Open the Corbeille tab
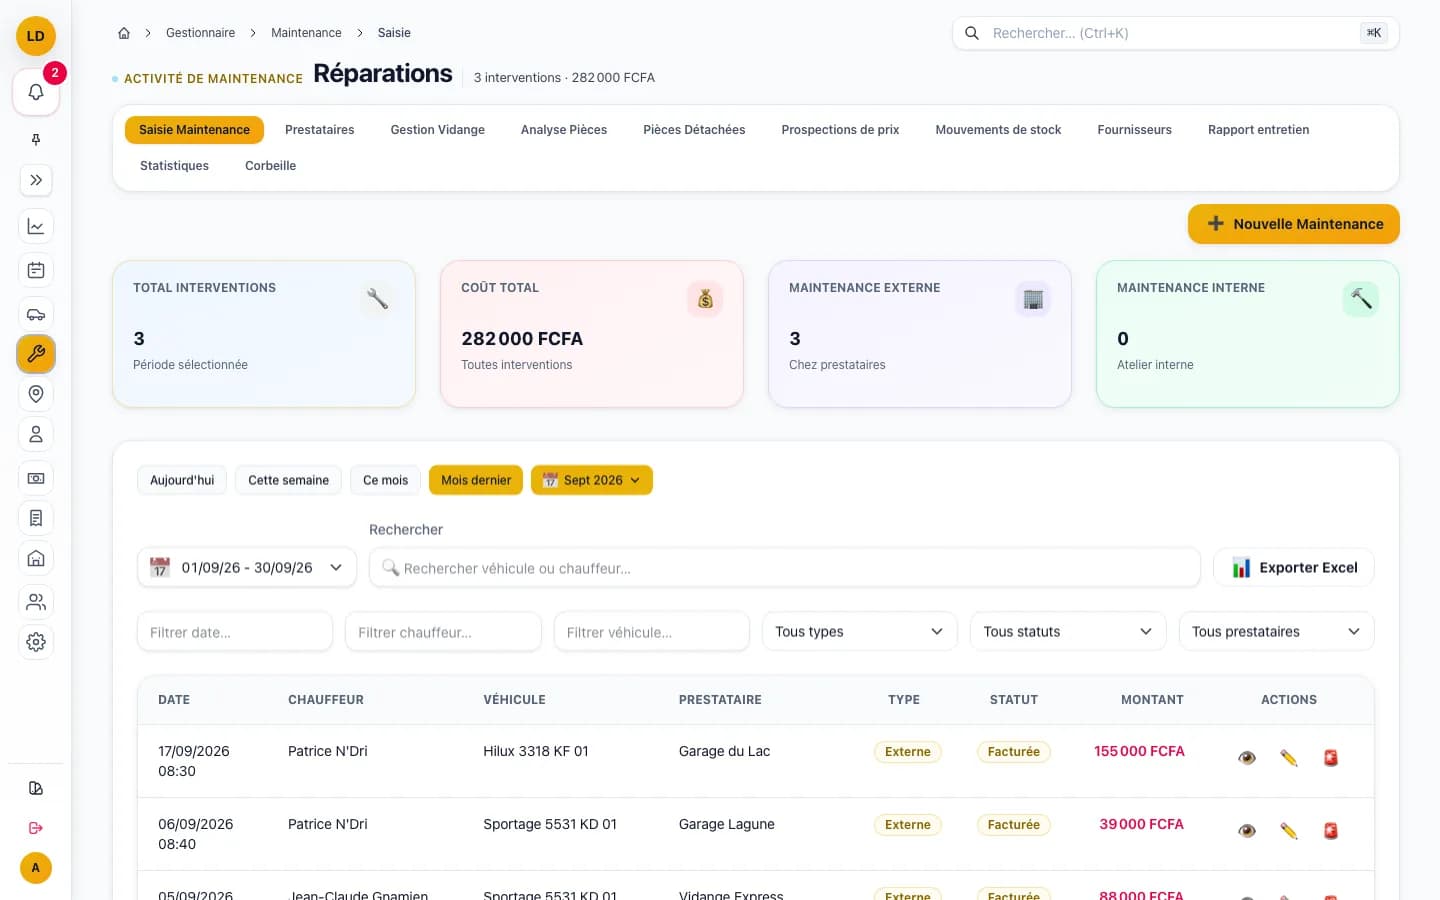 coord(271,166)
